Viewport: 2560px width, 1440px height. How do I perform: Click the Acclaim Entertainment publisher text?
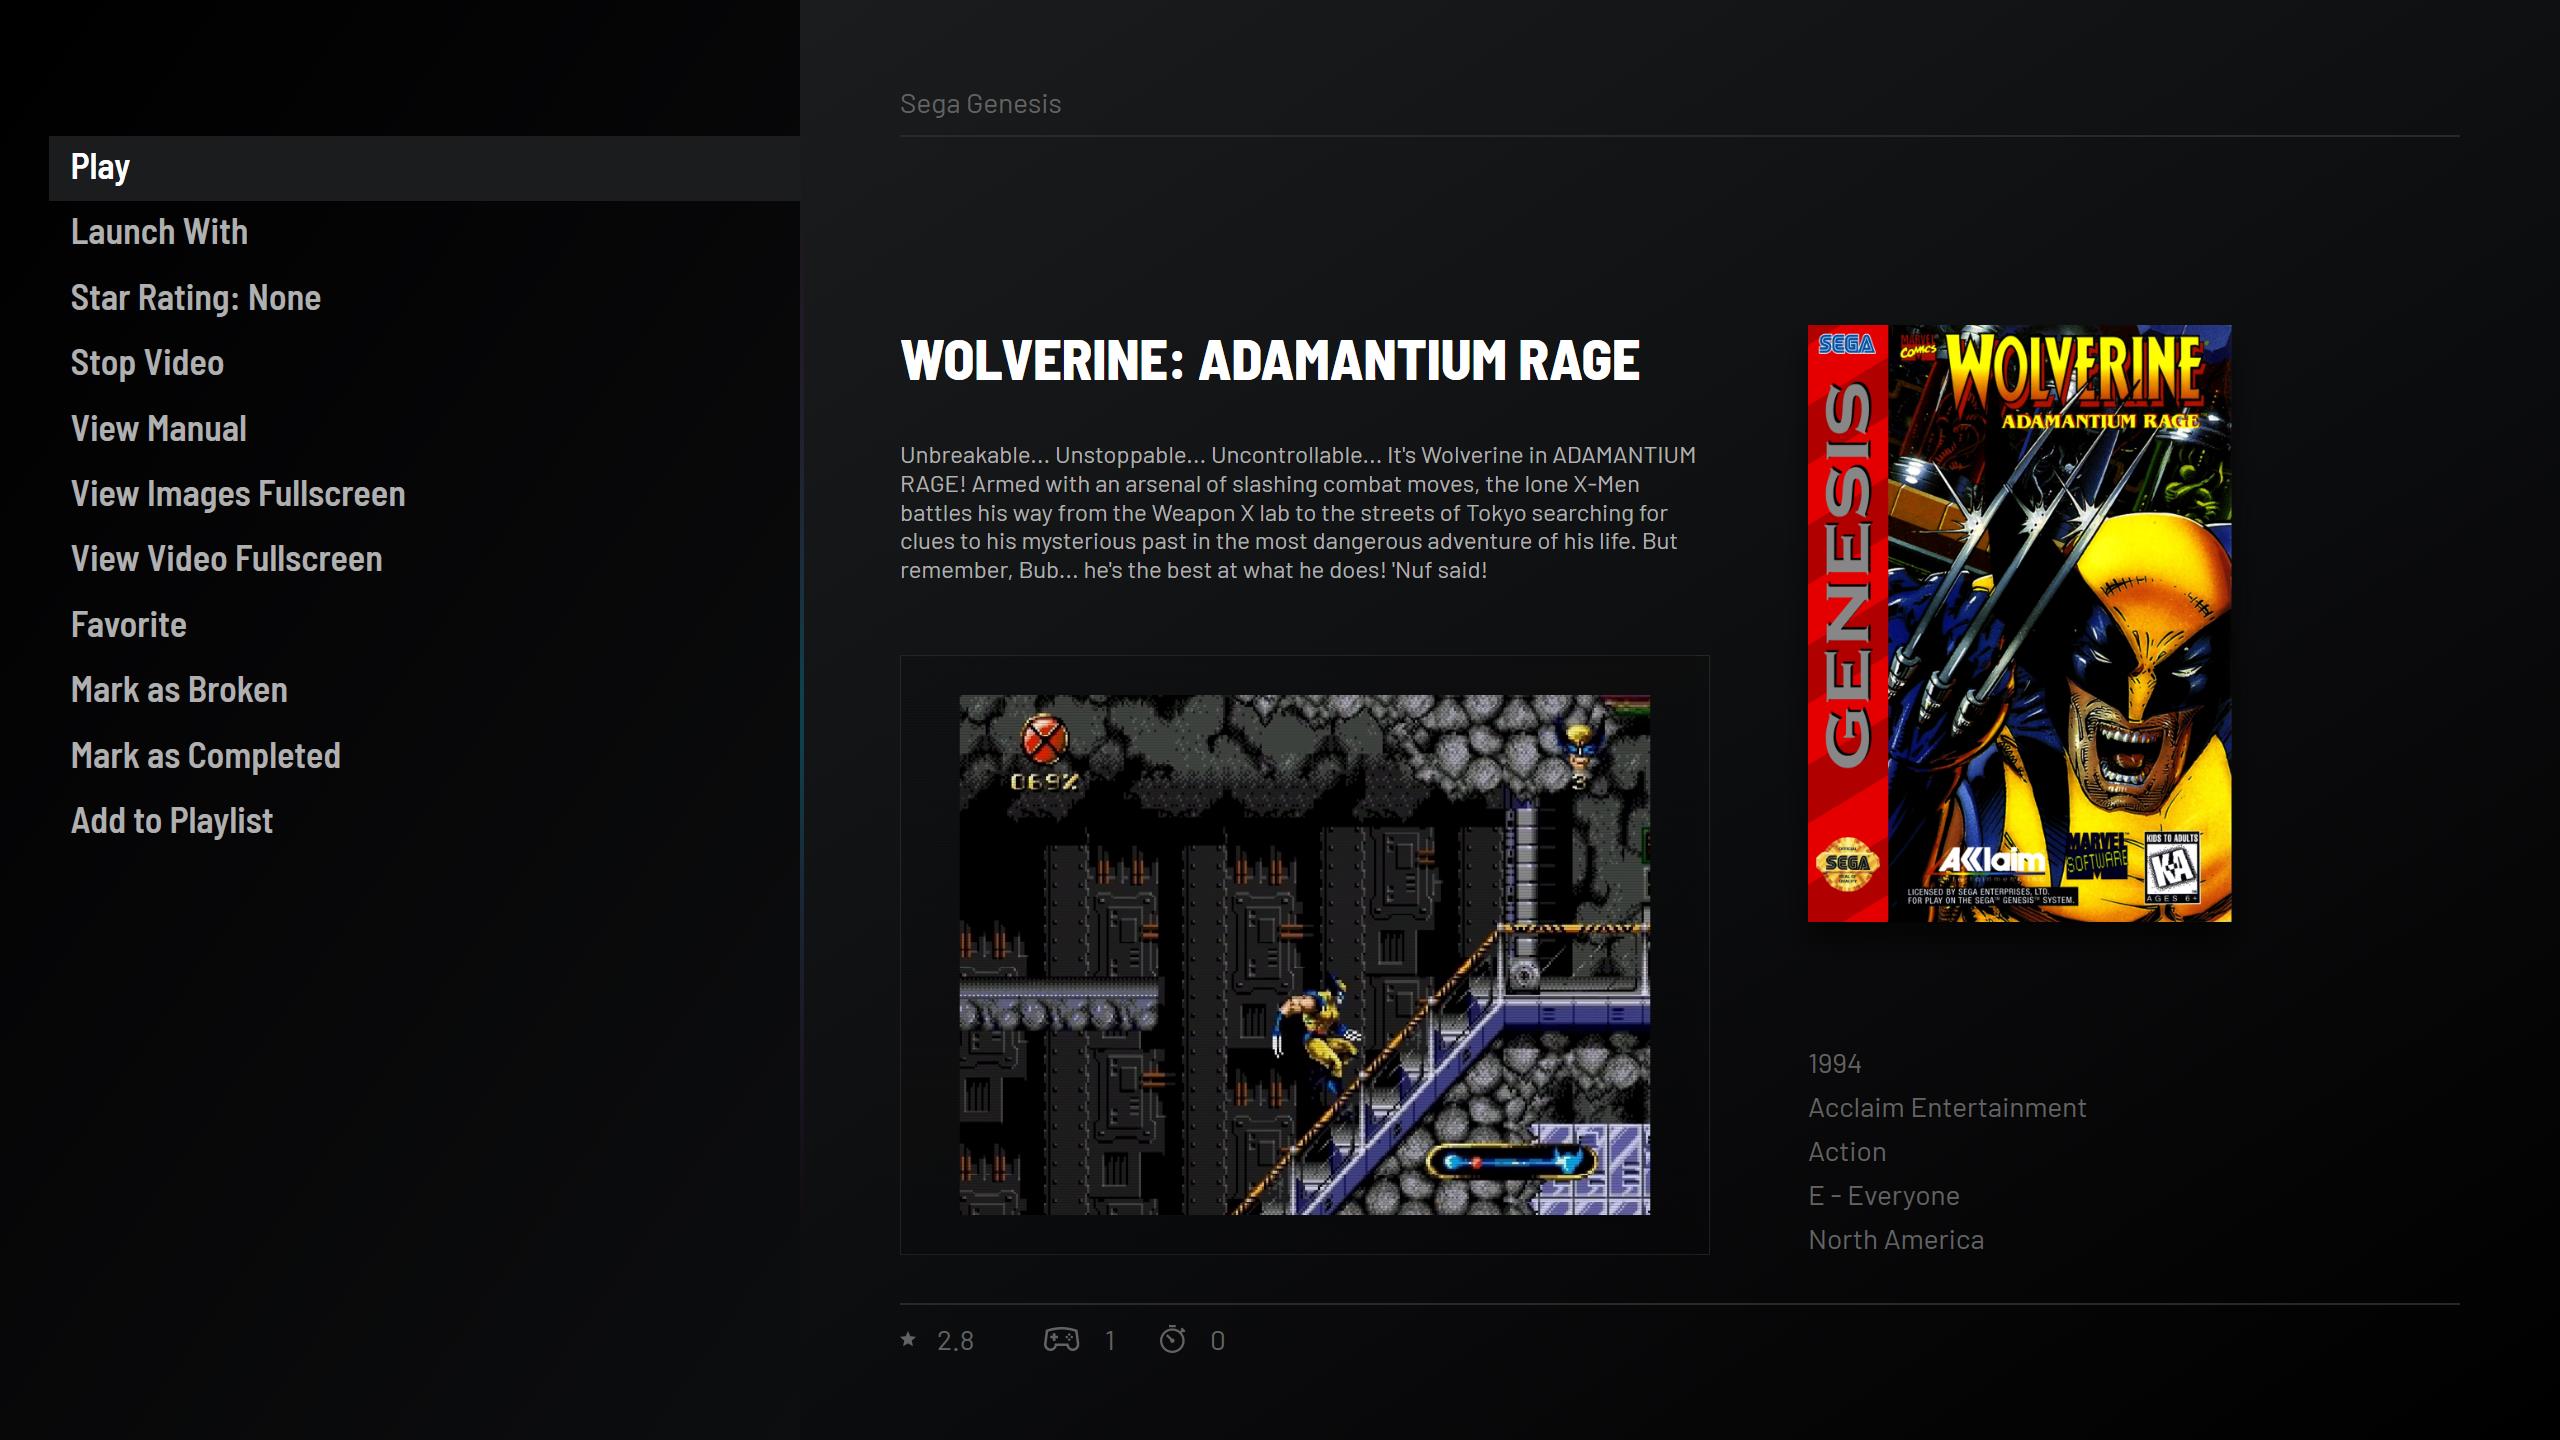click(1947, 1108)
